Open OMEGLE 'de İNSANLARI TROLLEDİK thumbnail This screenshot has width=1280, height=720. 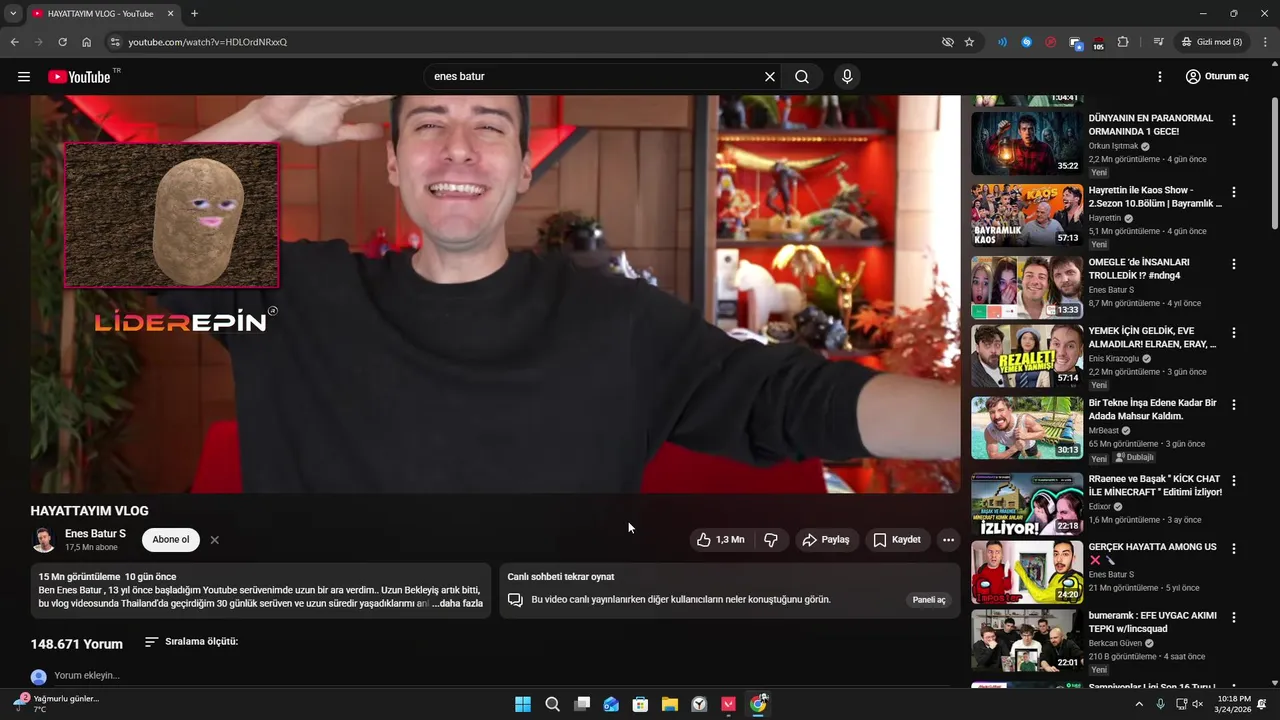pyautogui.click(x=1027, y=287)
